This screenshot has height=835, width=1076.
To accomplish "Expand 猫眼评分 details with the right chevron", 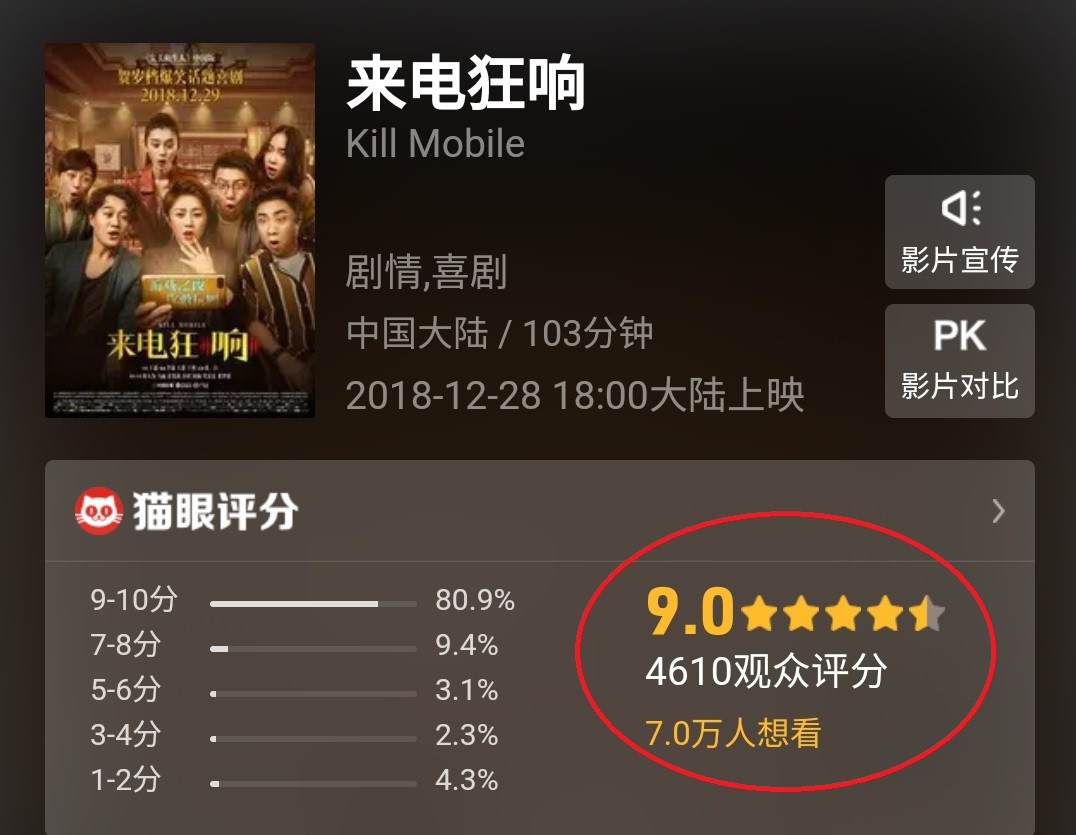I will (x=998, y=511).
